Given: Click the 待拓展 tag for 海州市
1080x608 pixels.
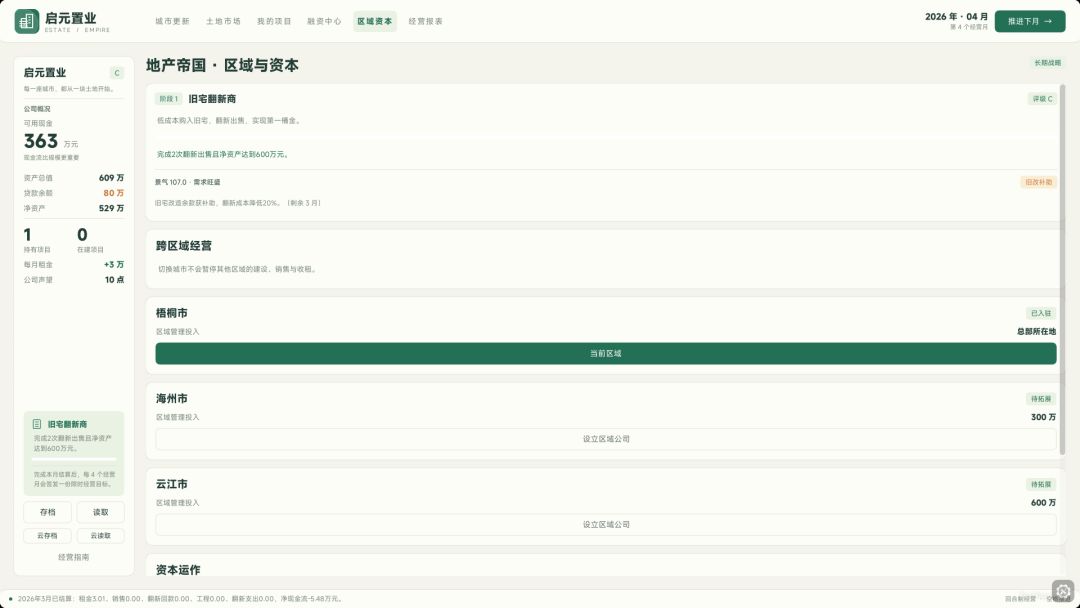Looking at the screenshot, I should [1041, 399].
